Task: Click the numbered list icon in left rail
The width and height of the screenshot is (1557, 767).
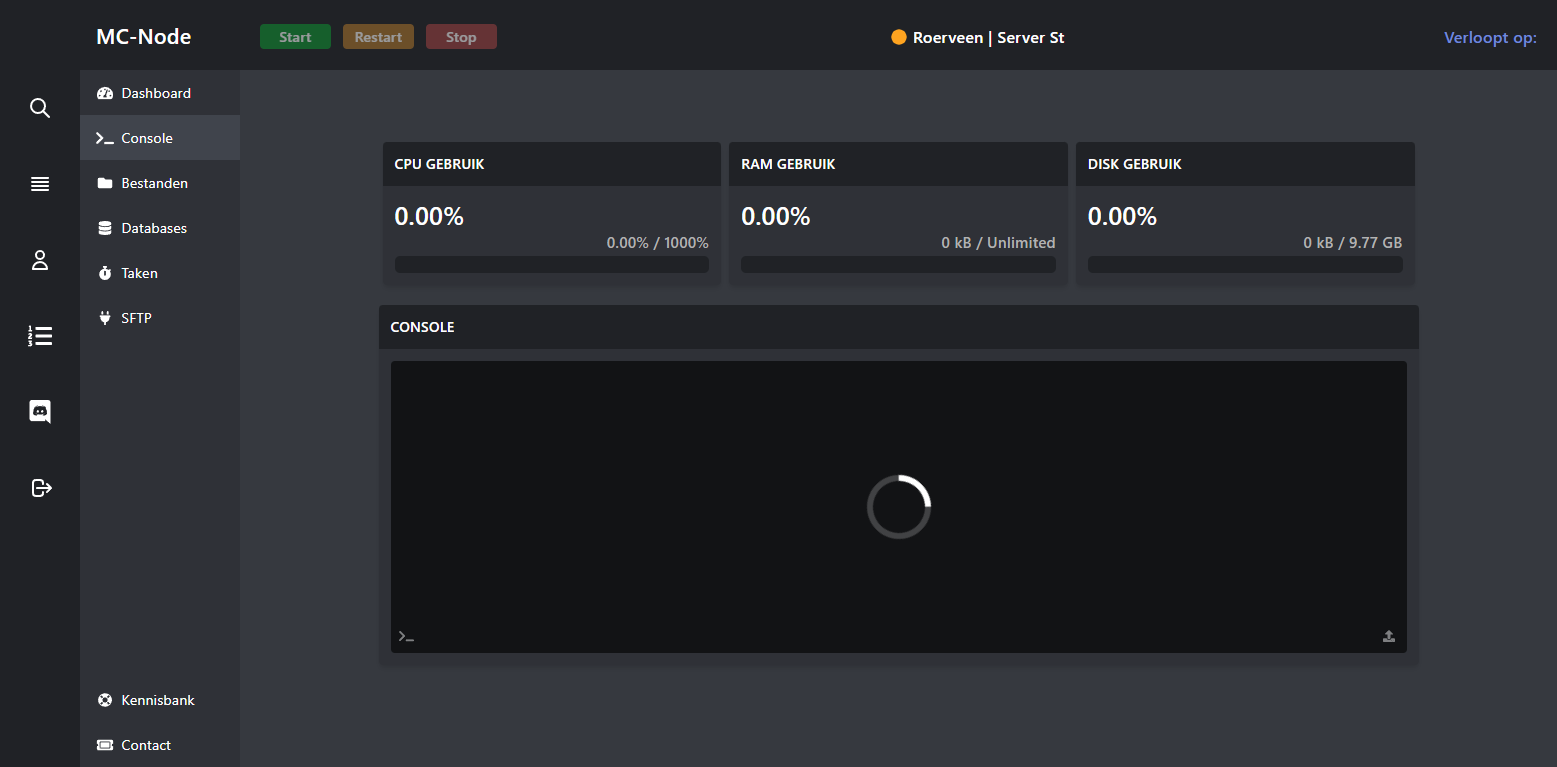Action: [40, 336]
